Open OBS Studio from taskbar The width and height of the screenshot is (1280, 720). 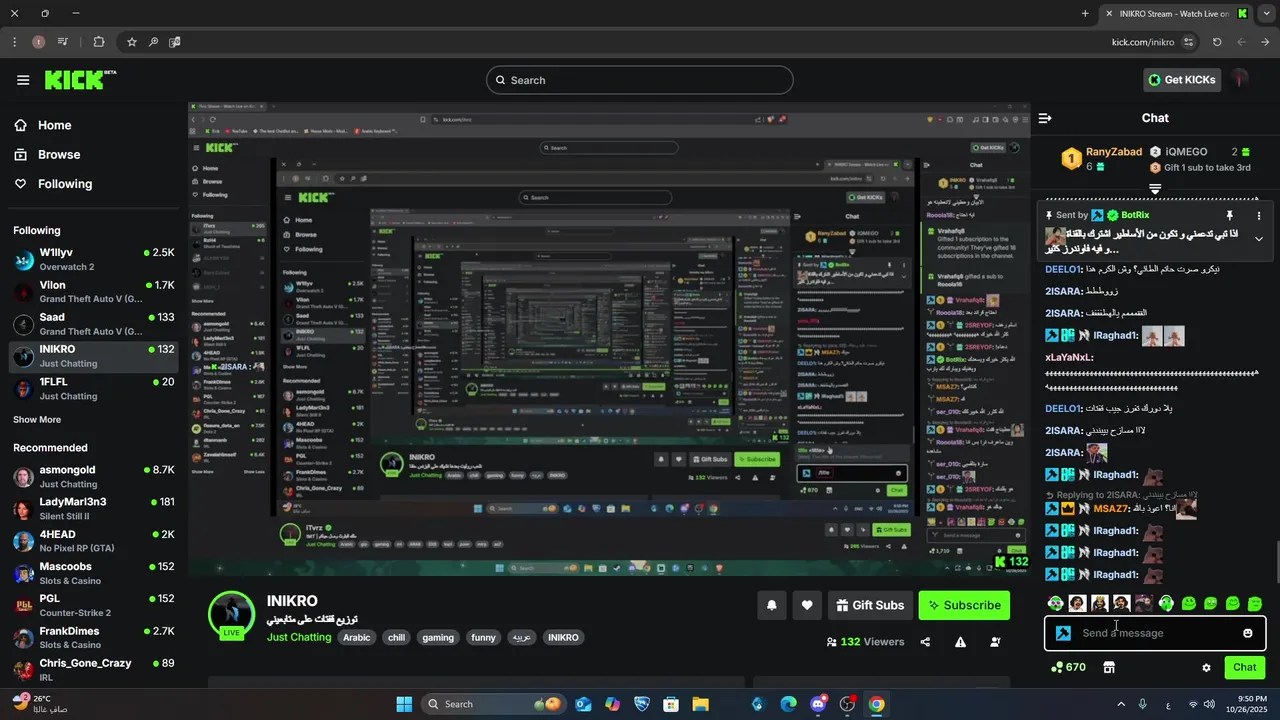[x=847, y=704]
